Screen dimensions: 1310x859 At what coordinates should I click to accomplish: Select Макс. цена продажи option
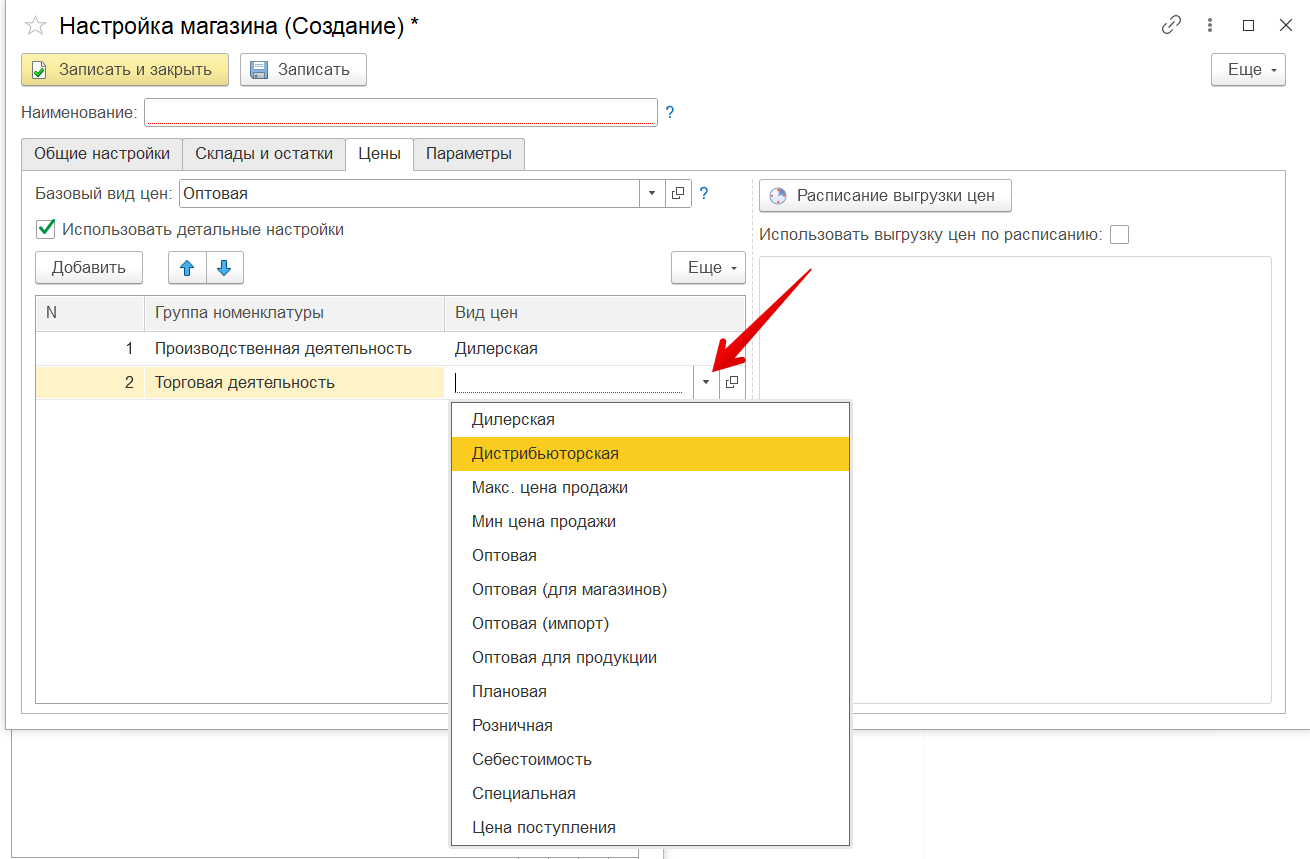pyautogui.click(x=650, y=488)
